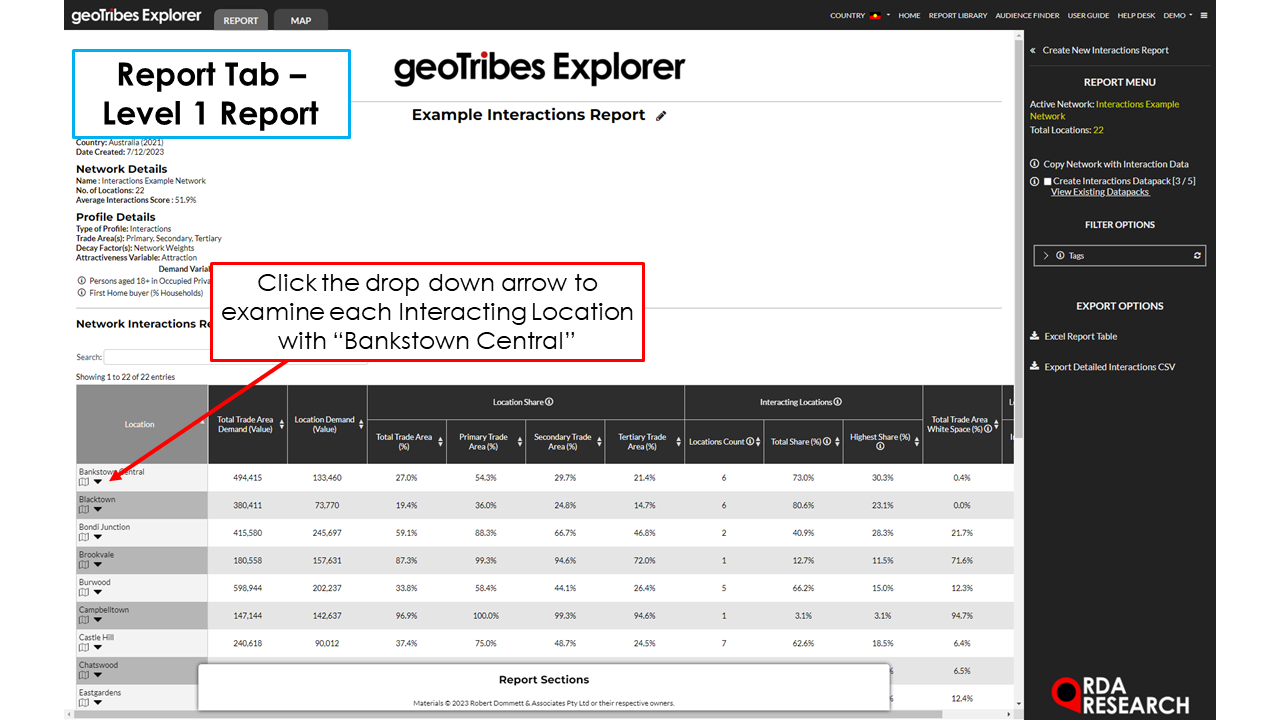Image resolution: width=1280 pixels, height=720 pixels.
Task: Open REPORT LIBRARY in the top navigation
Action: [x=957, y=16]
